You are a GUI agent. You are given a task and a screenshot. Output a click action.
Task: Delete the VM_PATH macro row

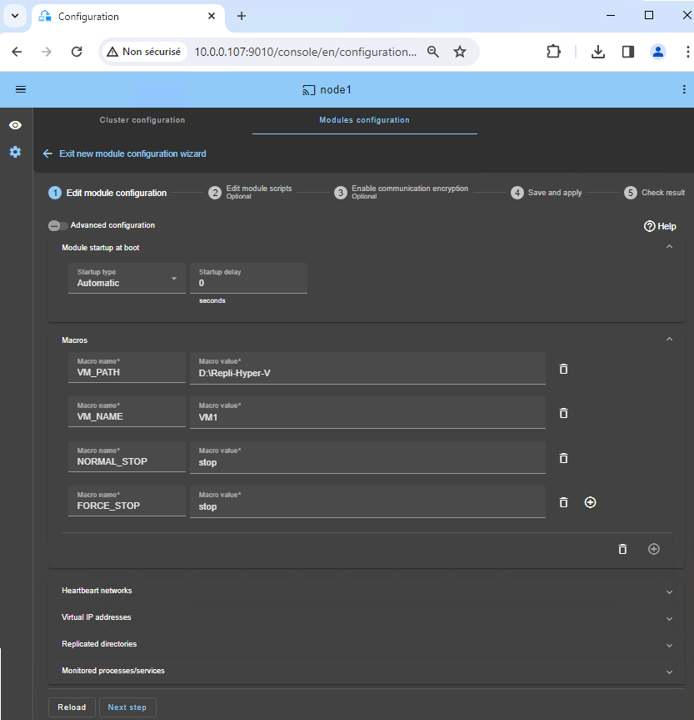(563, 369)
